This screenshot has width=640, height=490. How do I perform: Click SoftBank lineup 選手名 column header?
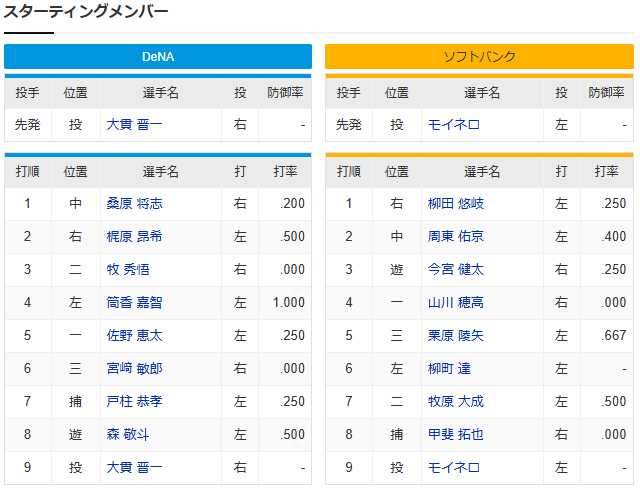click(482, 172)
